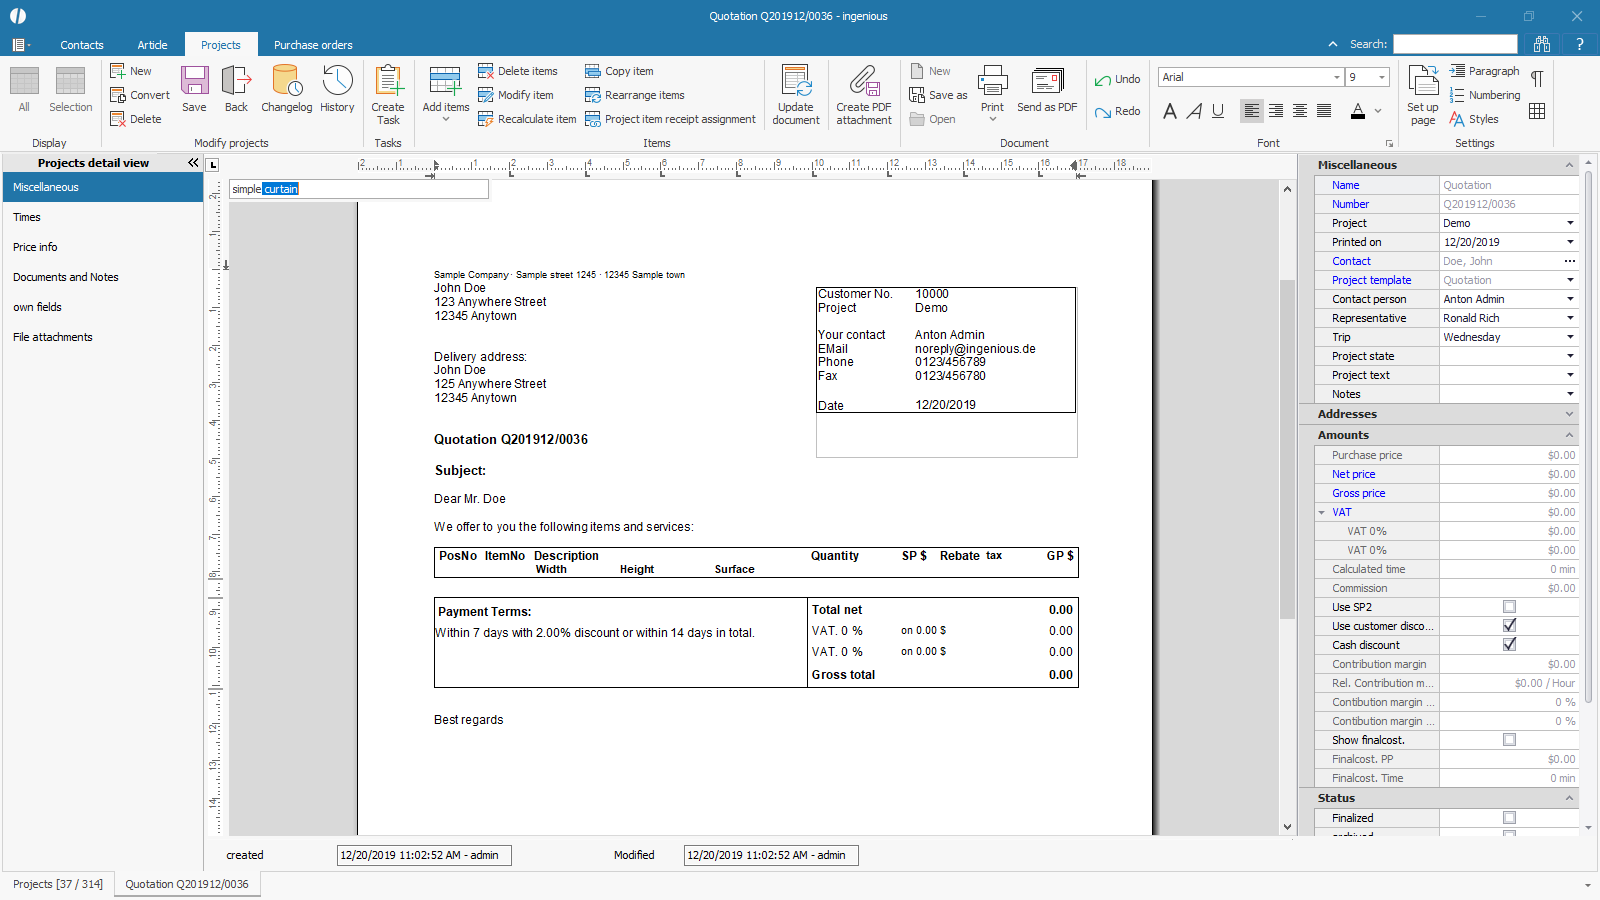The height and width of the screenshot is (900, 1600).
Task: Enable the Use SP2 checkbox
Action: (1509, 607)
